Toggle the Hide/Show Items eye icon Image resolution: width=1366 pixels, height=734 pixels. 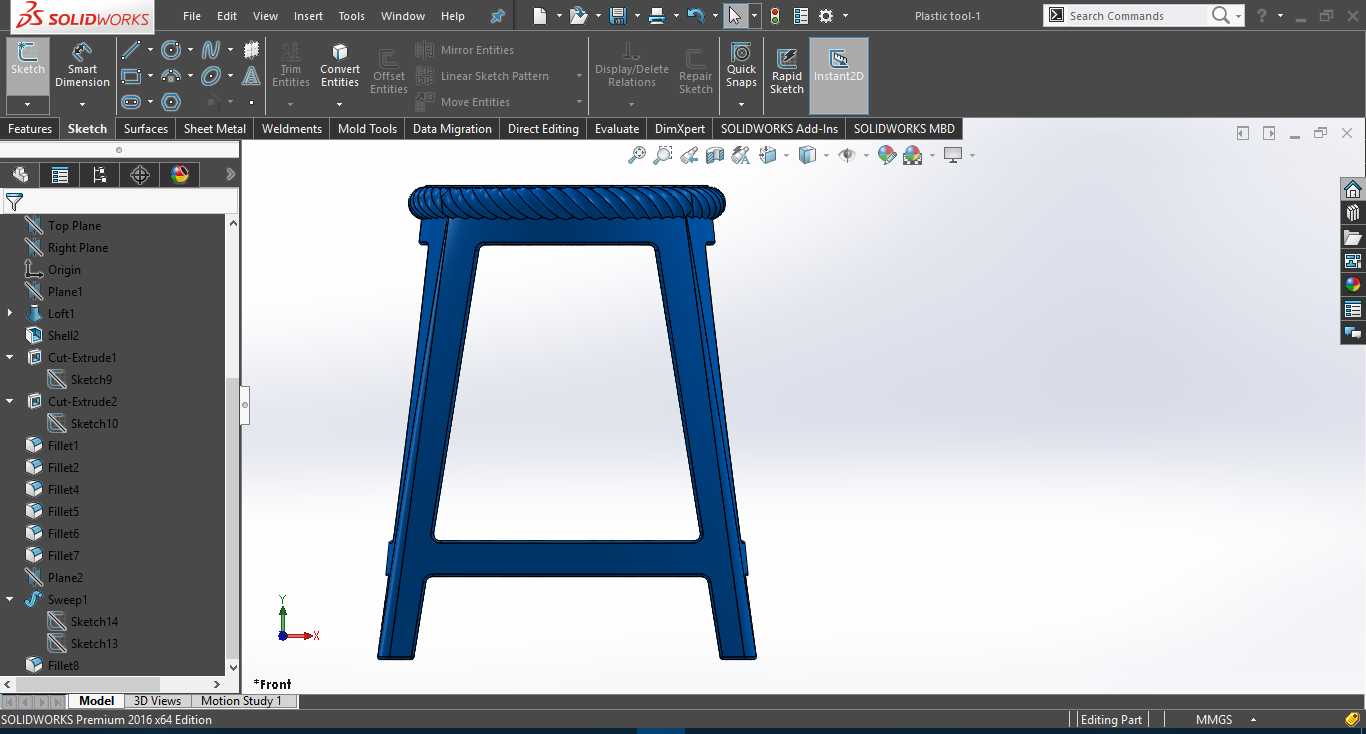pyautogui.click(x=847, y=155)
